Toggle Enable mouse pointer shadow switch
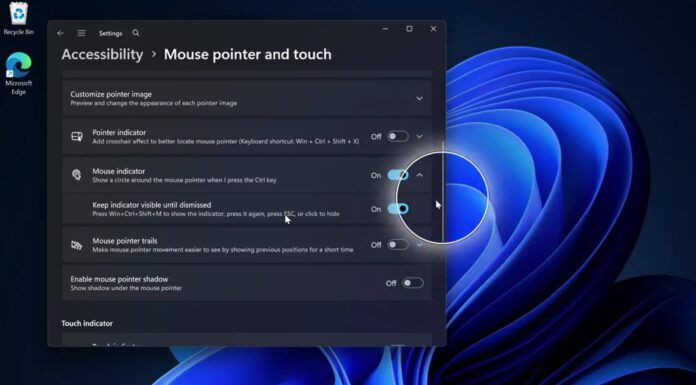 click(412, 283)
